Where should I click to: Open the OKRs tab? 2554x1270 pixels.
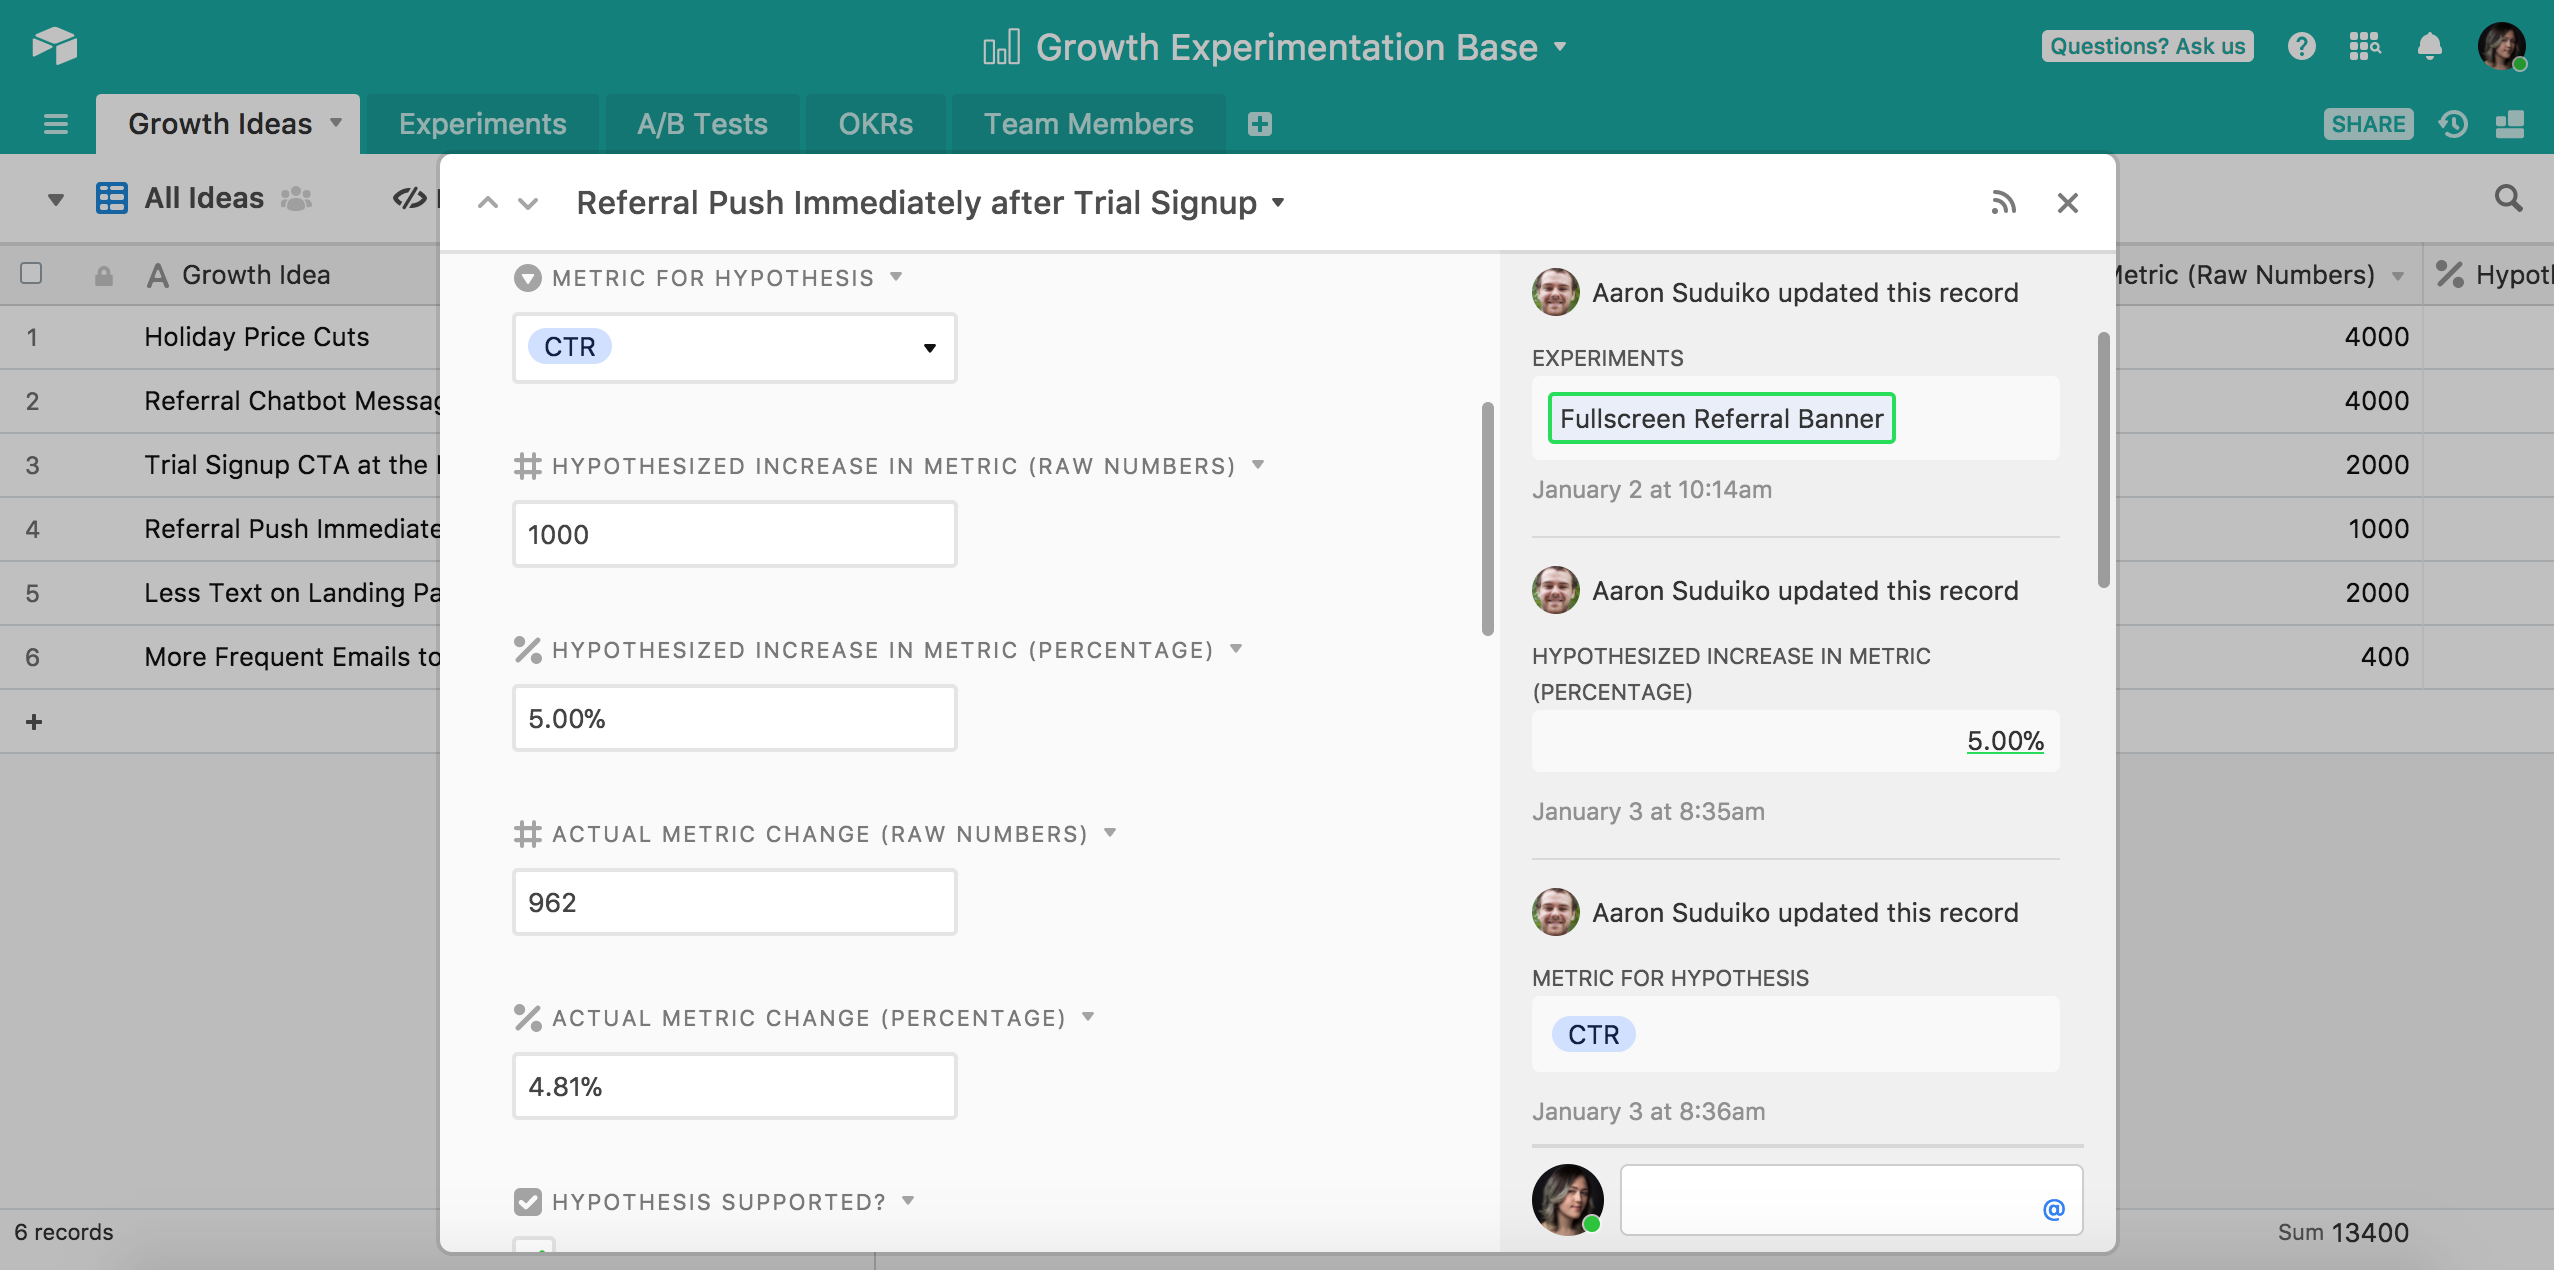[875, 124]
